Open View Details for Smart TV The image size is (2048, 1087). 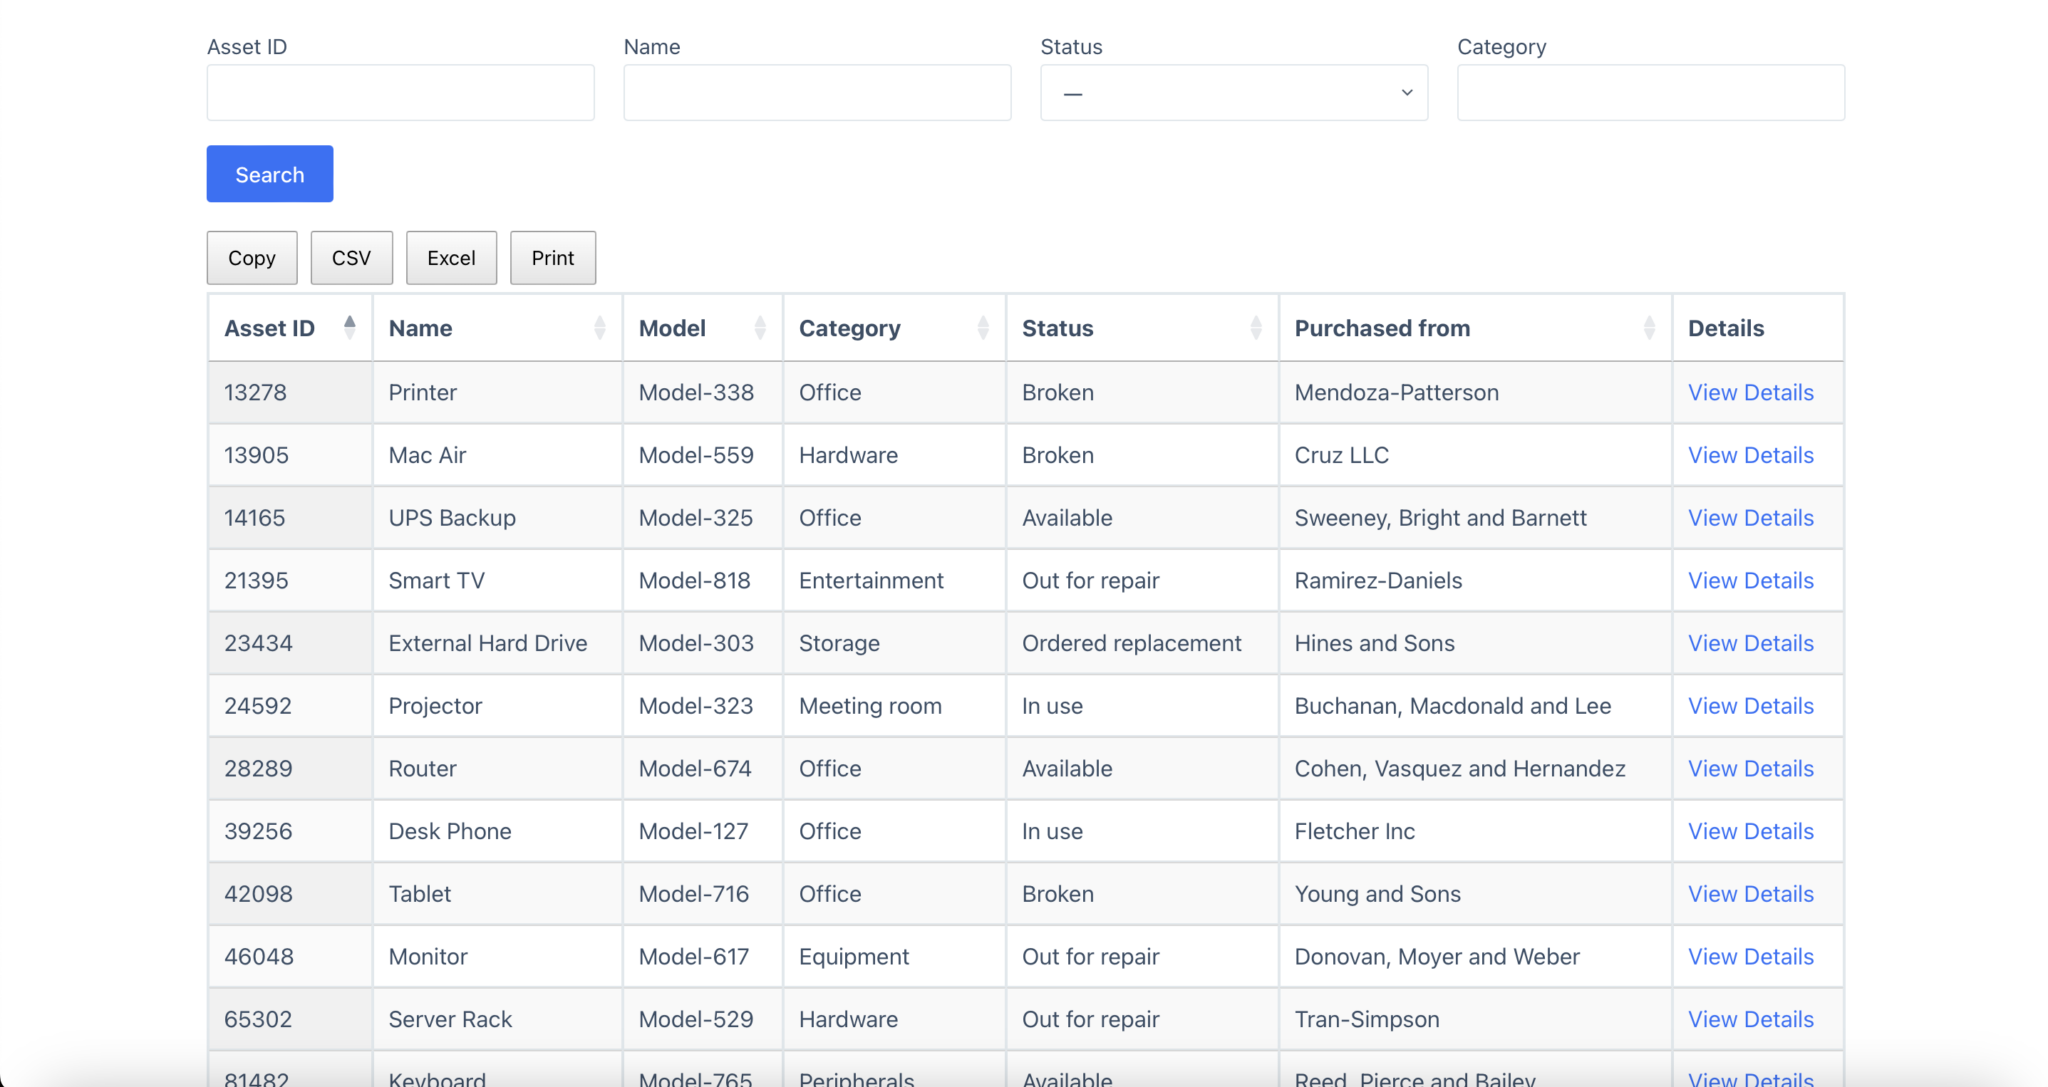tap(1750, 581)
